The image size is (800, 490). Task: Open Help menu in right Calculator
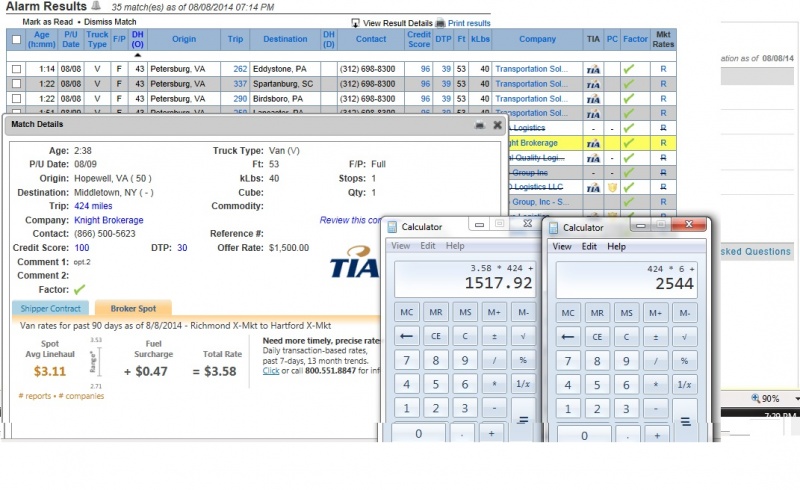tap(616, 247)
